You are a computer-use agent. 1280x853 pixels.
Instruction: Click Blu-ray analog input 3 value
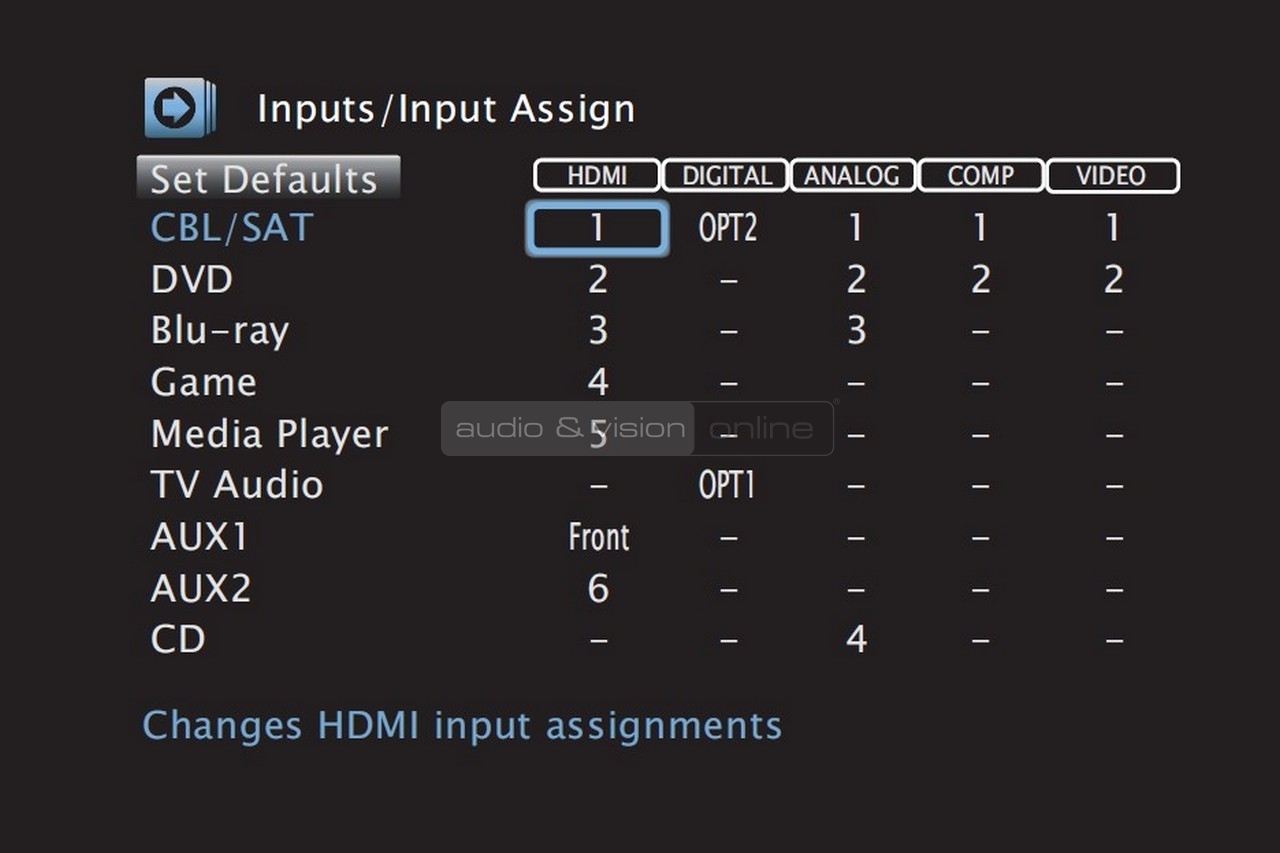click(856, 331)
